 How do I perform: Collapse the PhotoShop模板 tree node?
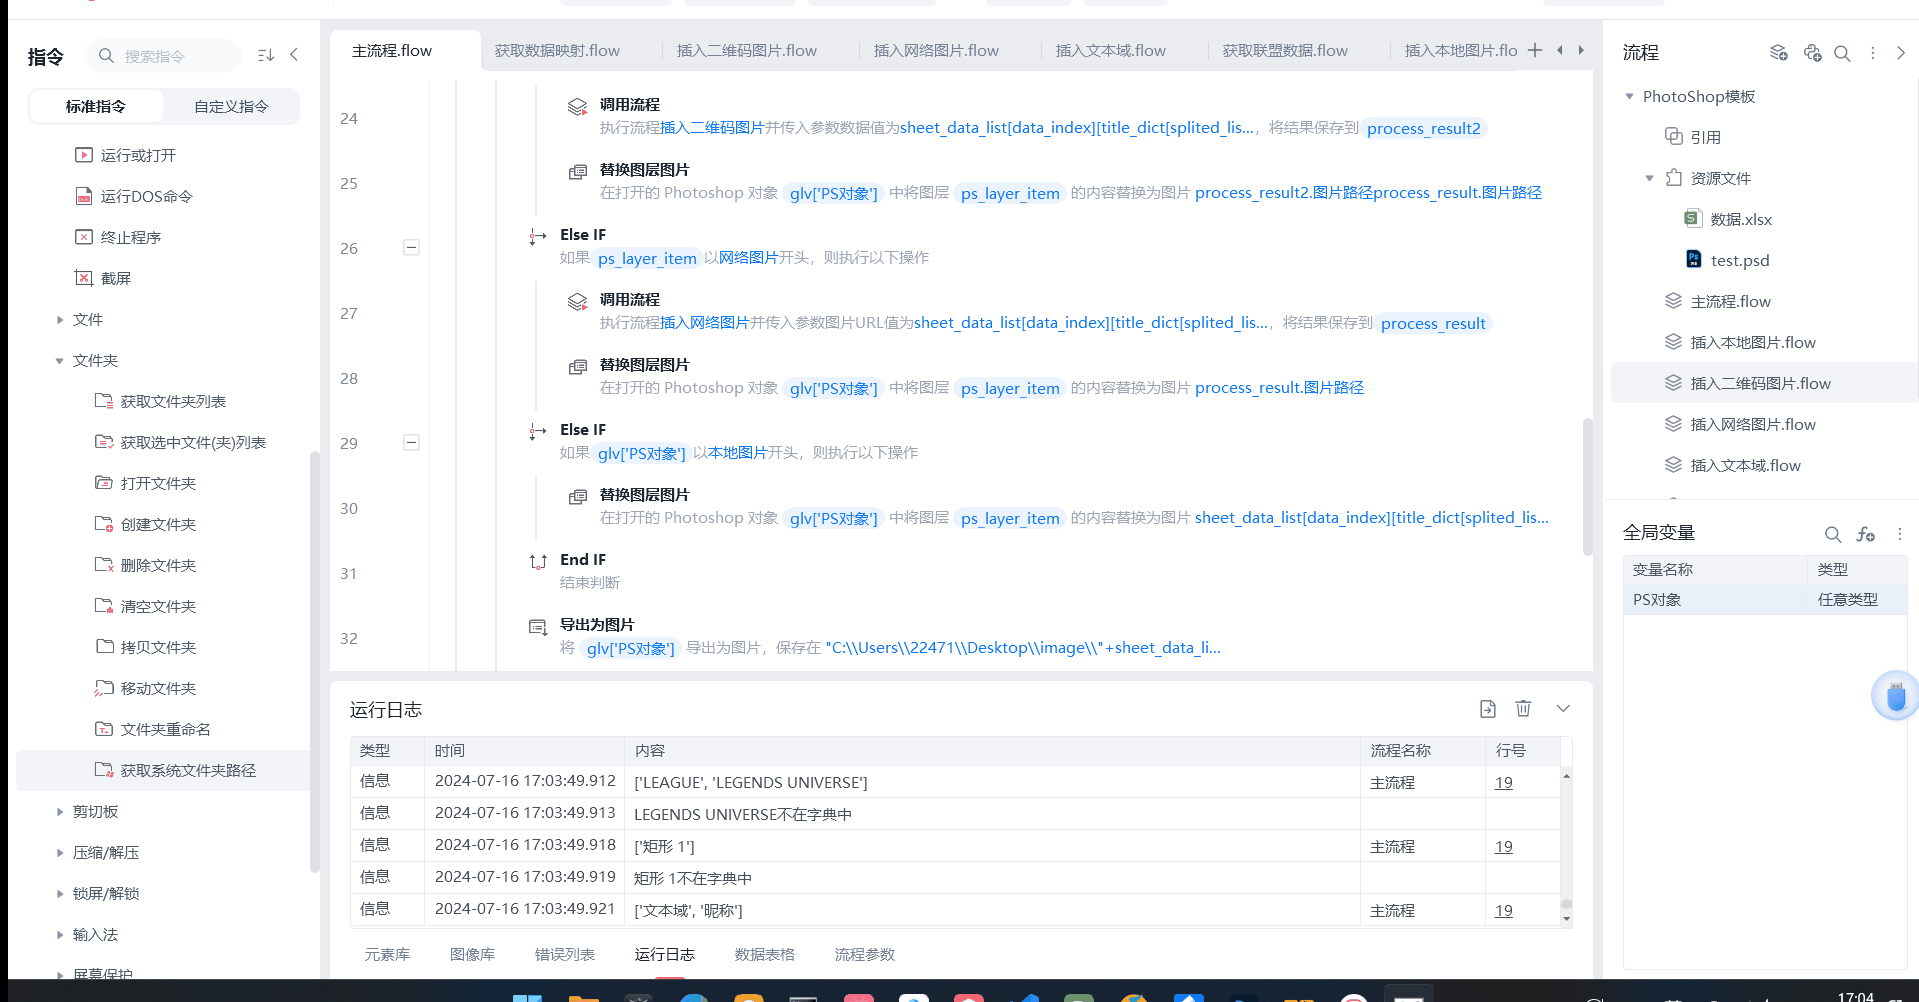click(1629, 97)
